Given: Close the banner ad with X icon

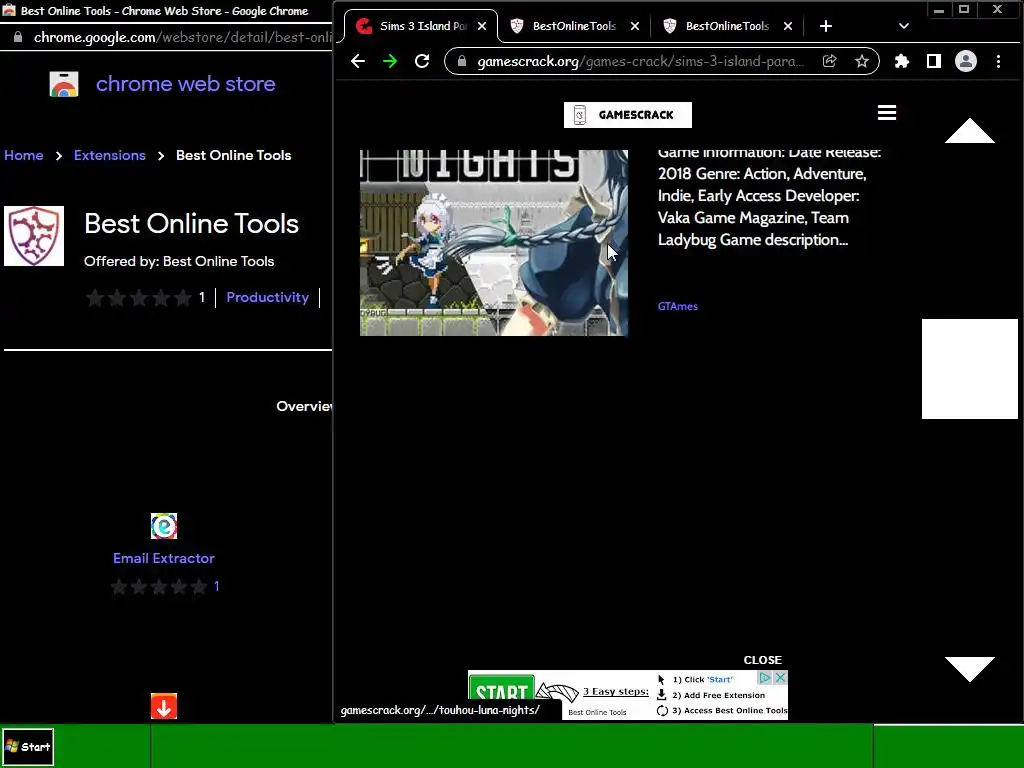Looking at the screenshot, I should (780, 678).
